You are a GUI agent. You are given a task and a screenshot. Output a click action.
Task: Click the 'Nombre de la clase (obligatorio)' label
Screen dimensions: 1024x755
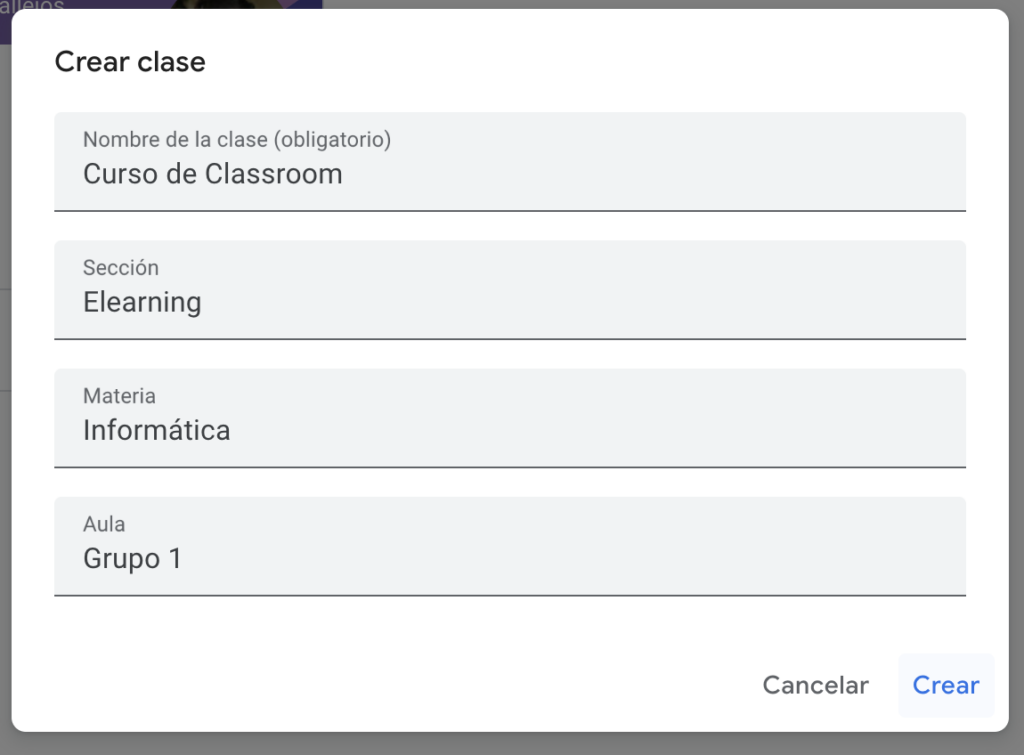(236, 139)
